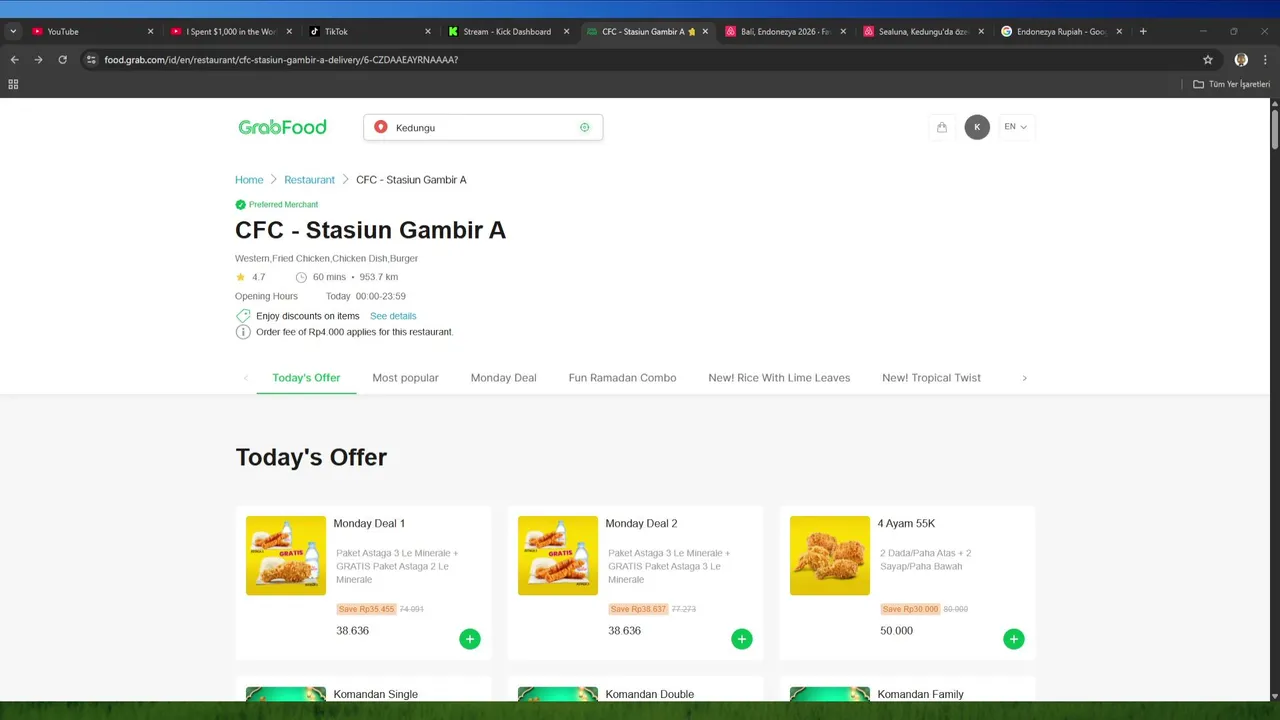Open the EN language dropdown
Screen dimensions: 1280x720
[x=1016, y=127]
